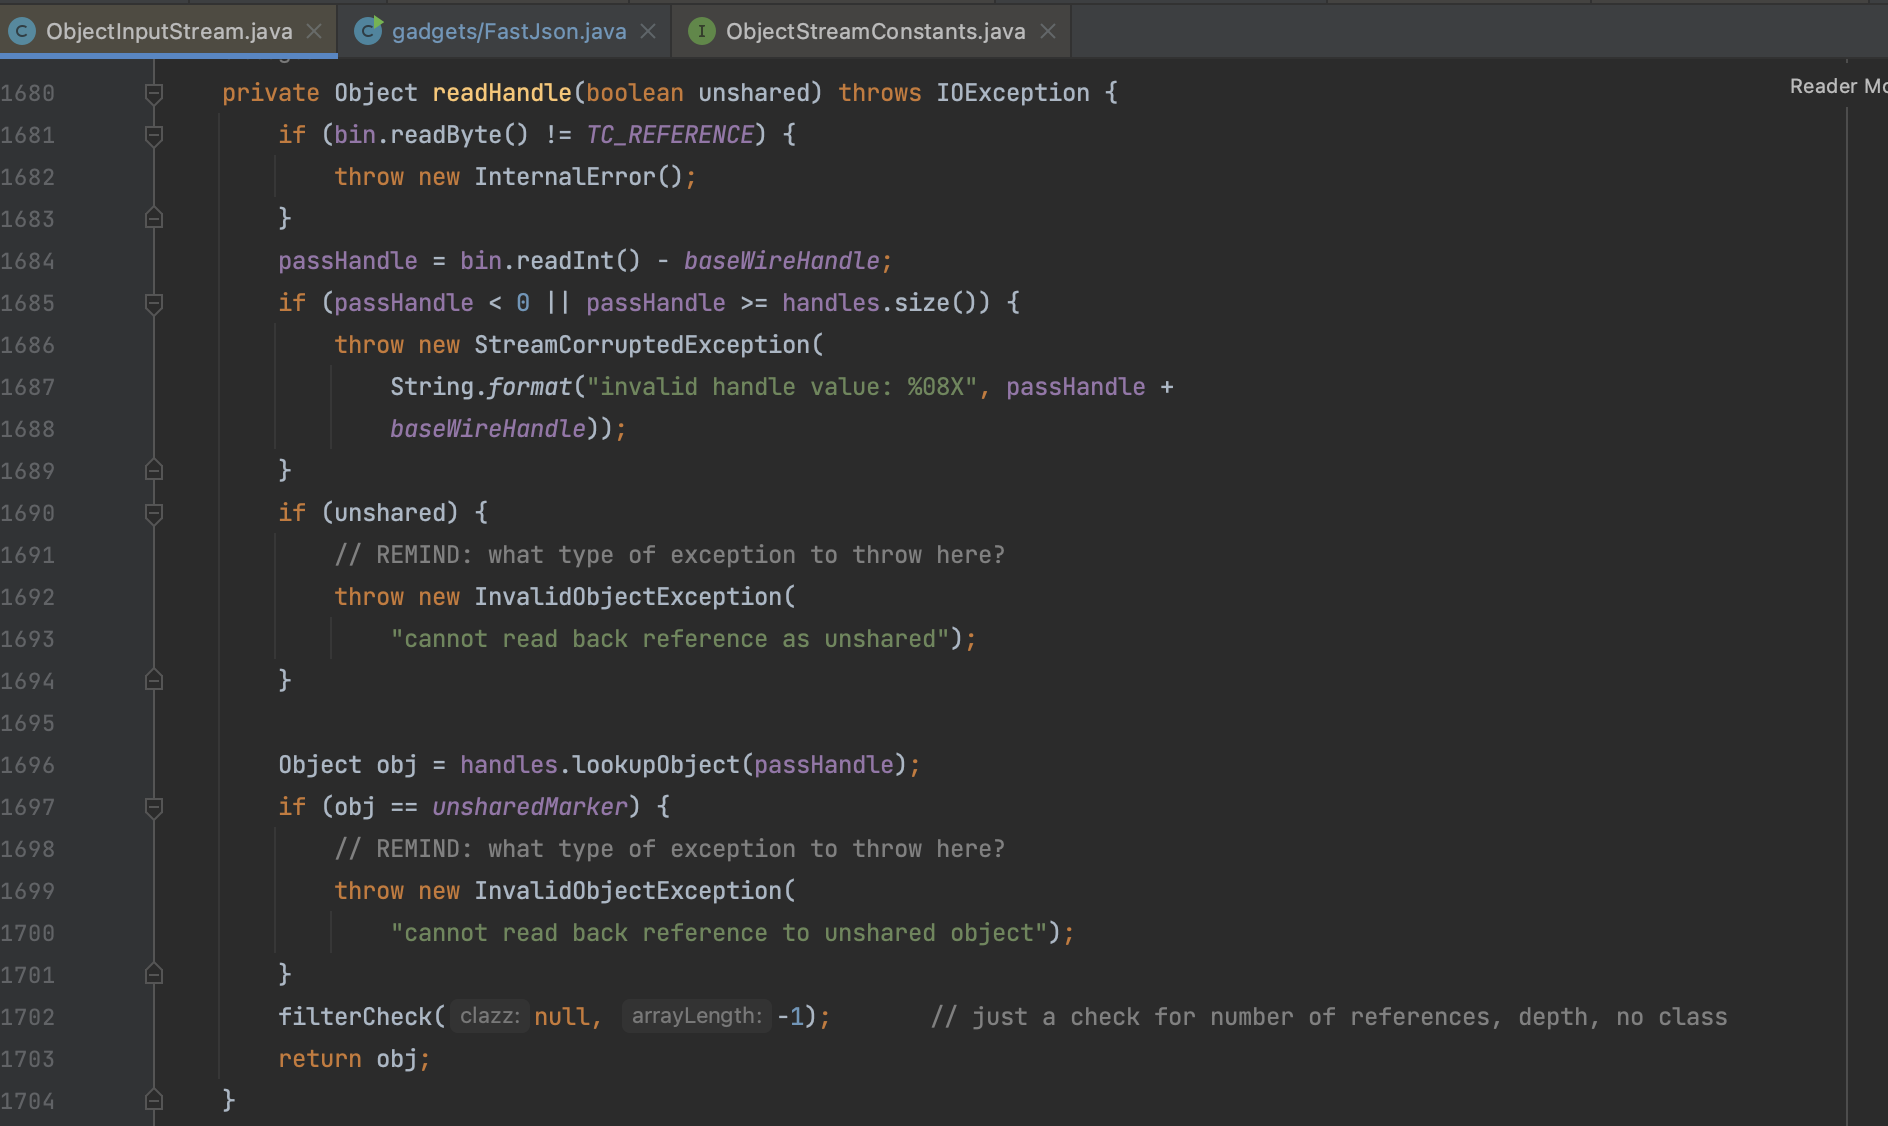Click the 'just a check' comment on line 1702
Viewport: 1888px width, 1126px height.
pos(1330,1017)
